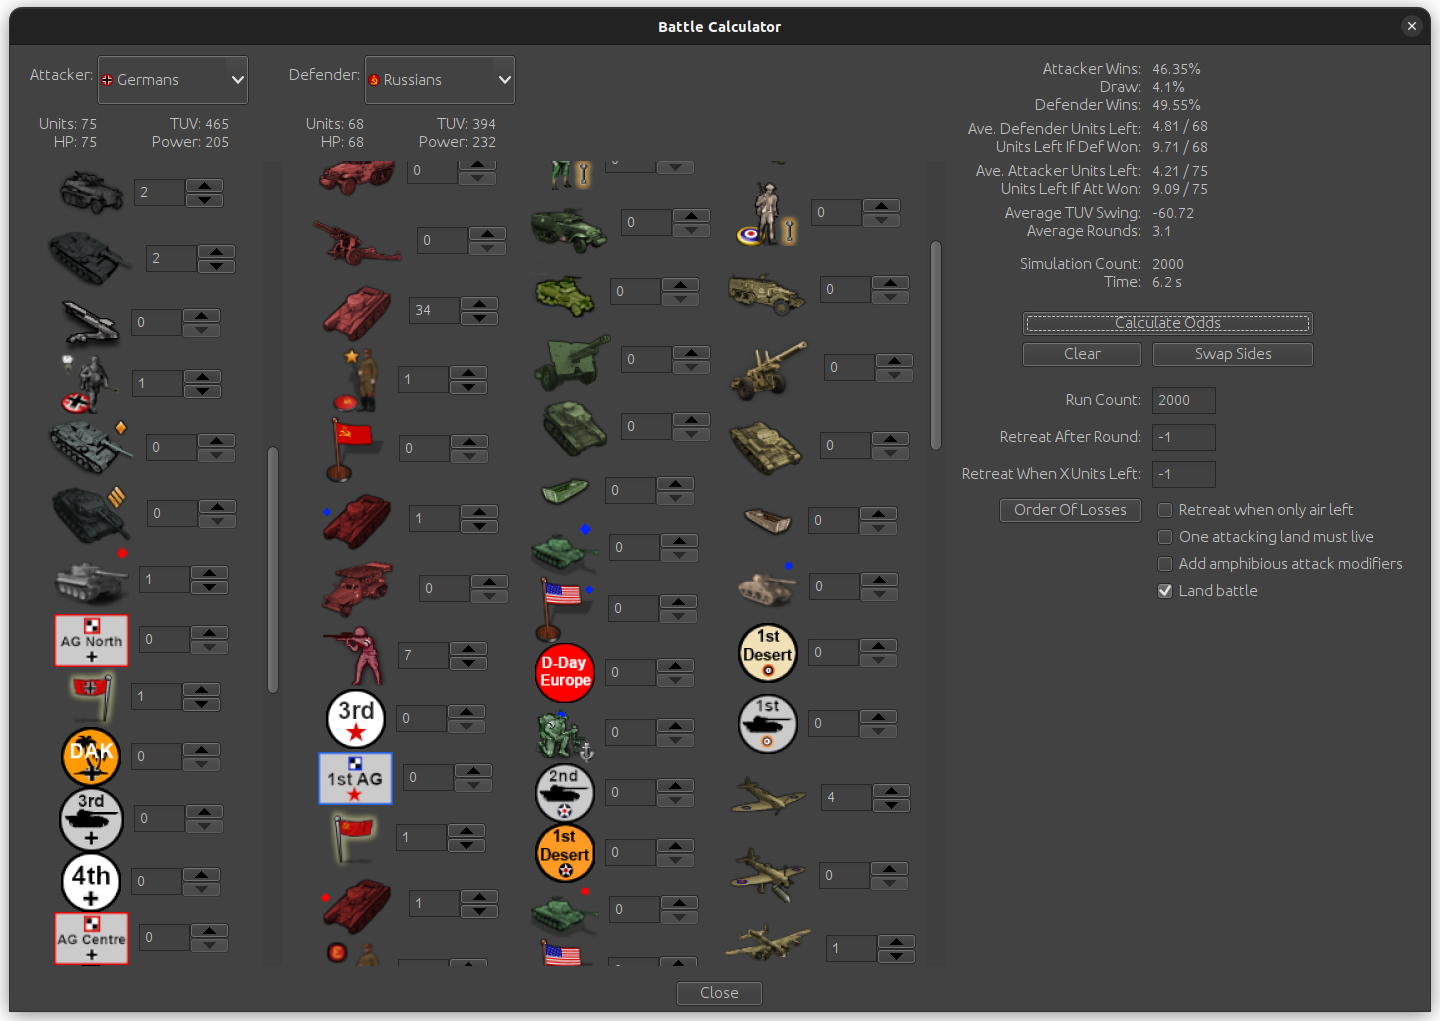This screenshot has width=1440, height=1021.
Task: Open the Defender Russians dropdown
Action: tap(440, 80)
